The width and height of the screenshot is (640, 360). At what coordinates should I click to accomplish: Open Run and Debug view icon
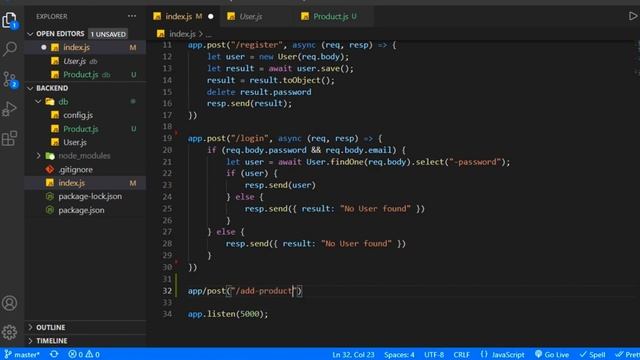9,109
